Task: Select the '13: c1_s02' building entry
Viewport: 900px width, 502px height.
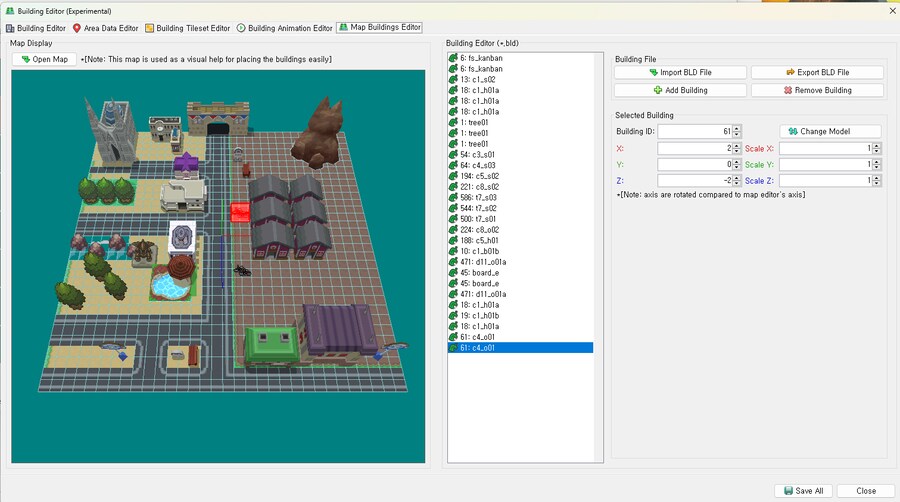Action: point(520,79)
